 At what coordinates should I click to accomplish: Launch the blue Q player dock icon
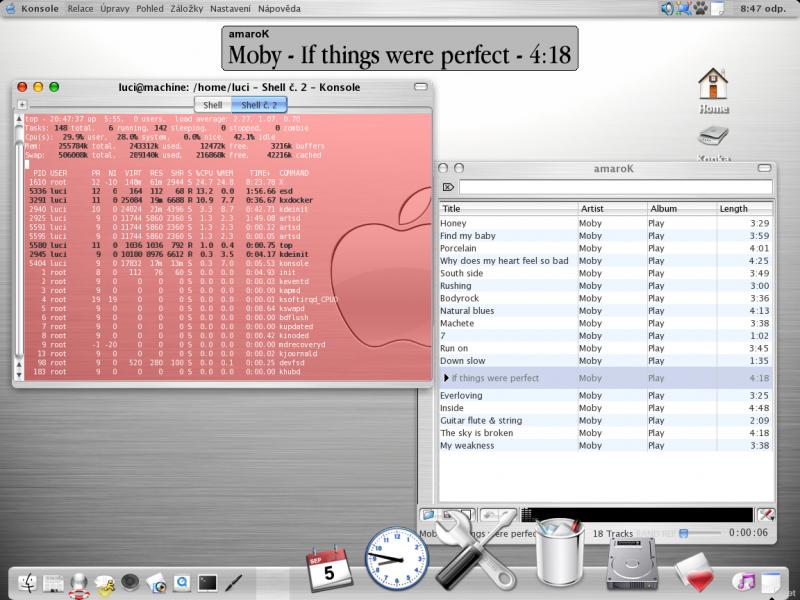(x=182, y=583)
